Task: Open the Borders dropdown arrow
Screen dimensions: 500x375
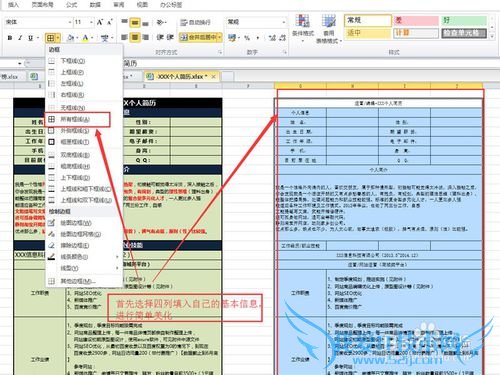Action: pos(58,38)
